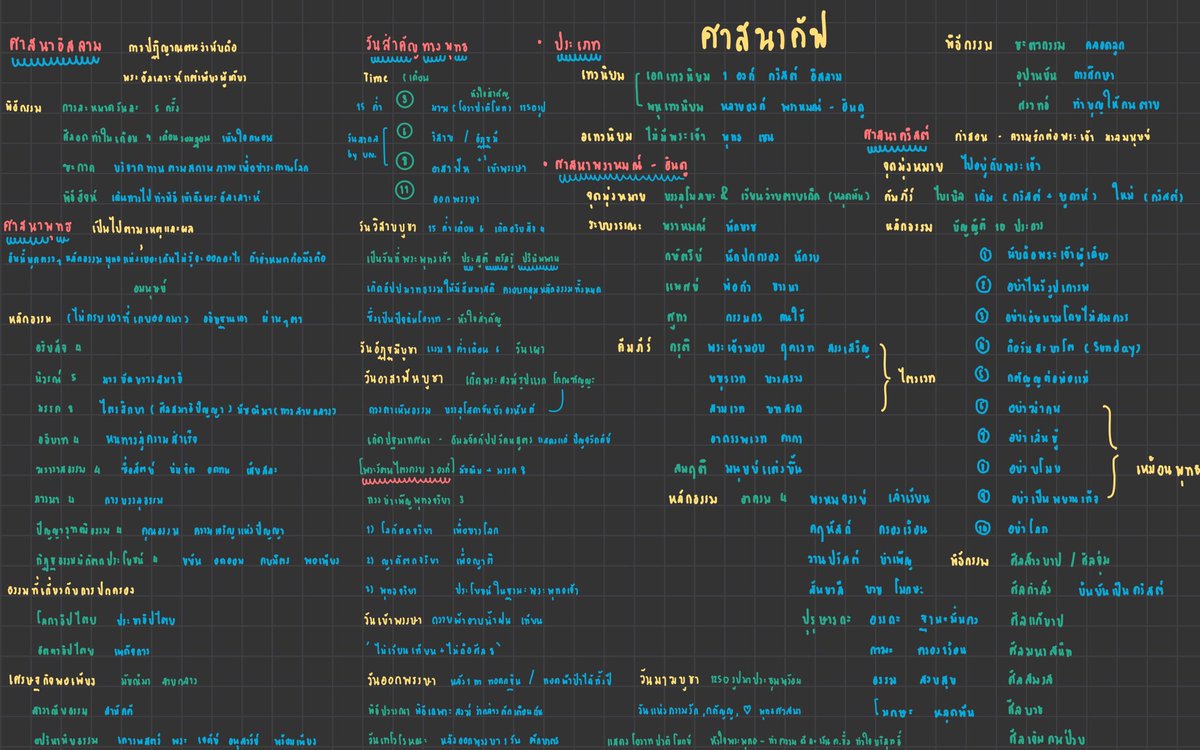Viewport: 1200px width, 750px height.
Task: Click the text "(Sunday)"
Action: [x=1111, y=347]
